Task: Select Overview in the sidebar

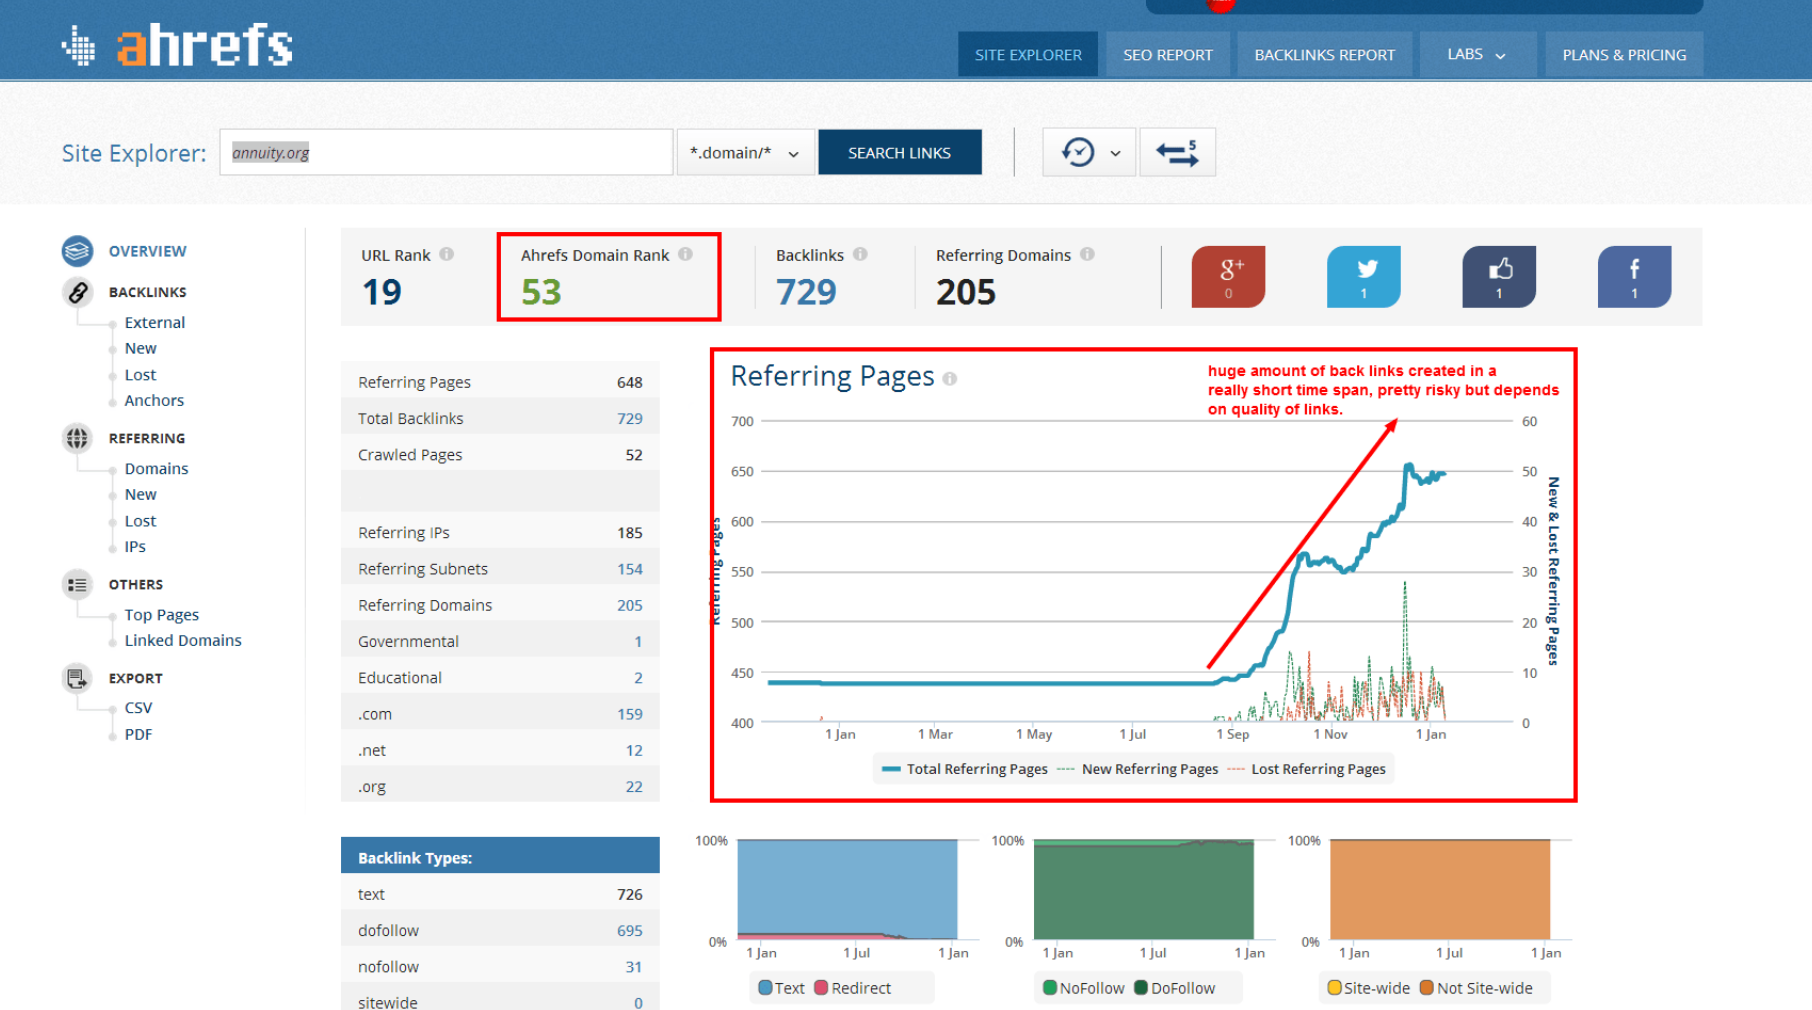Action: click(x=147, y=251)
